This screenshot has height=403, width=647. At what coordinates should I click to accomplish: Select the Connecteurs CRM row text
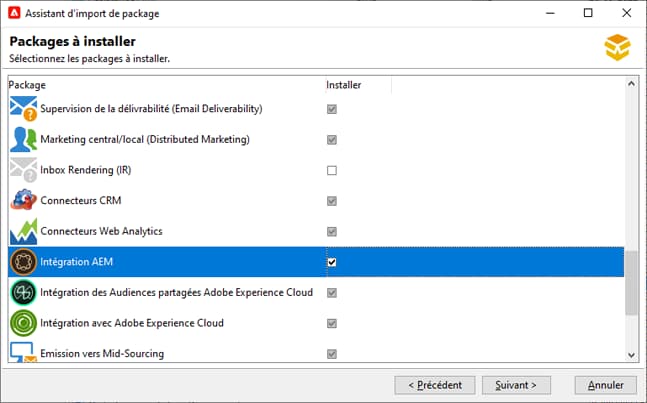click(81, 200)
